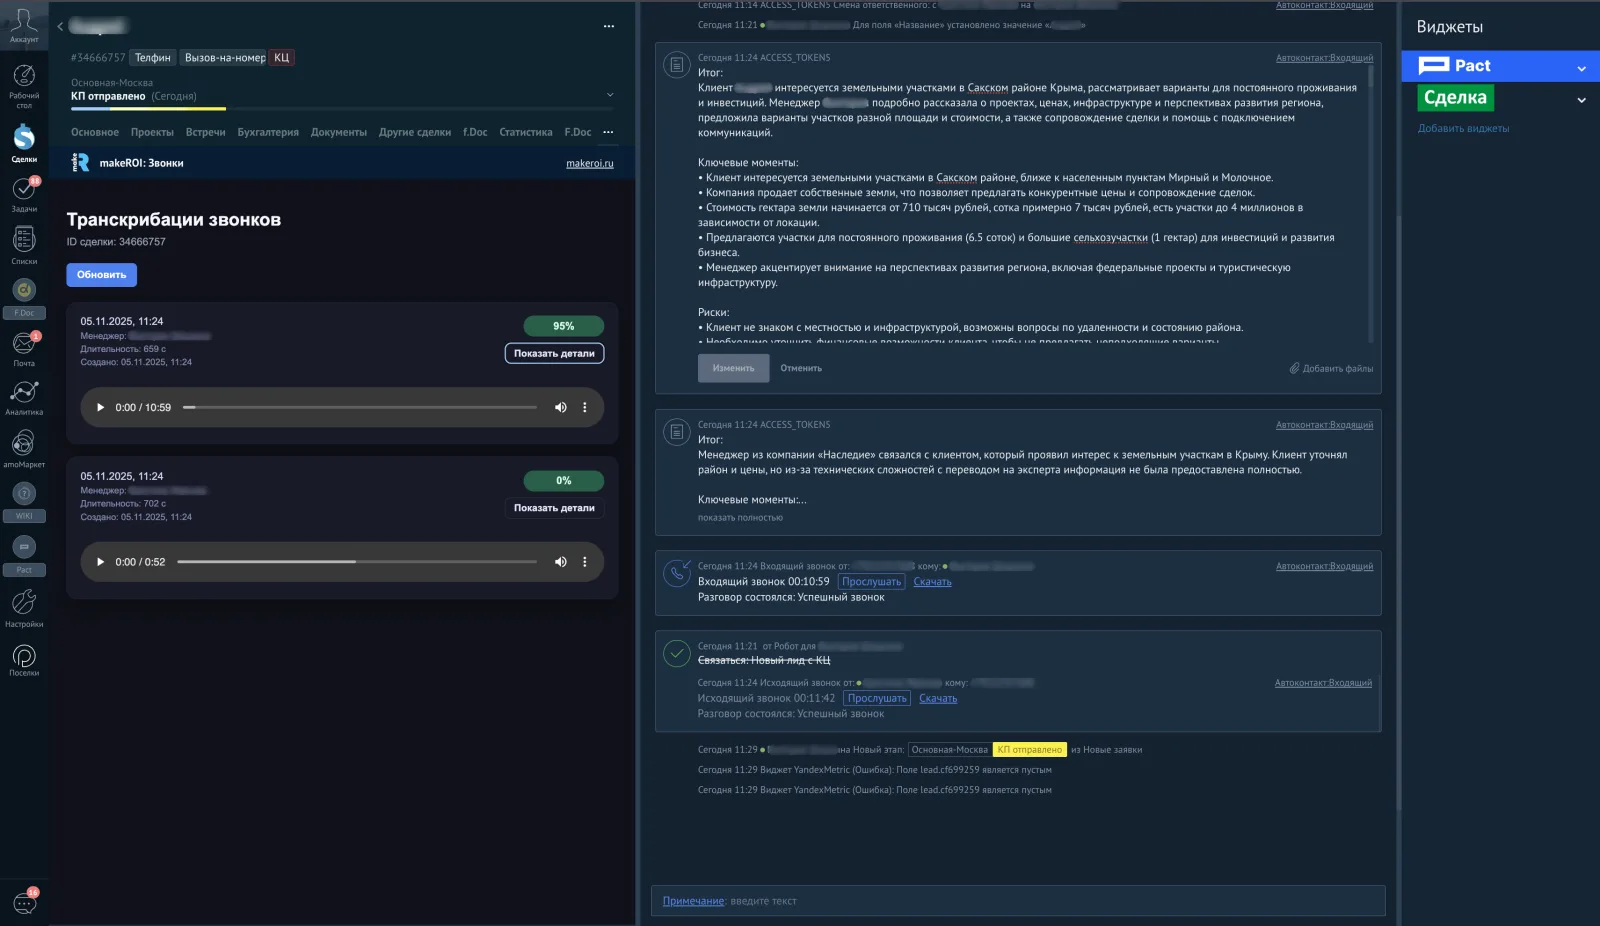Click the yellow КП отправлено stage label

coord(1030,750)
